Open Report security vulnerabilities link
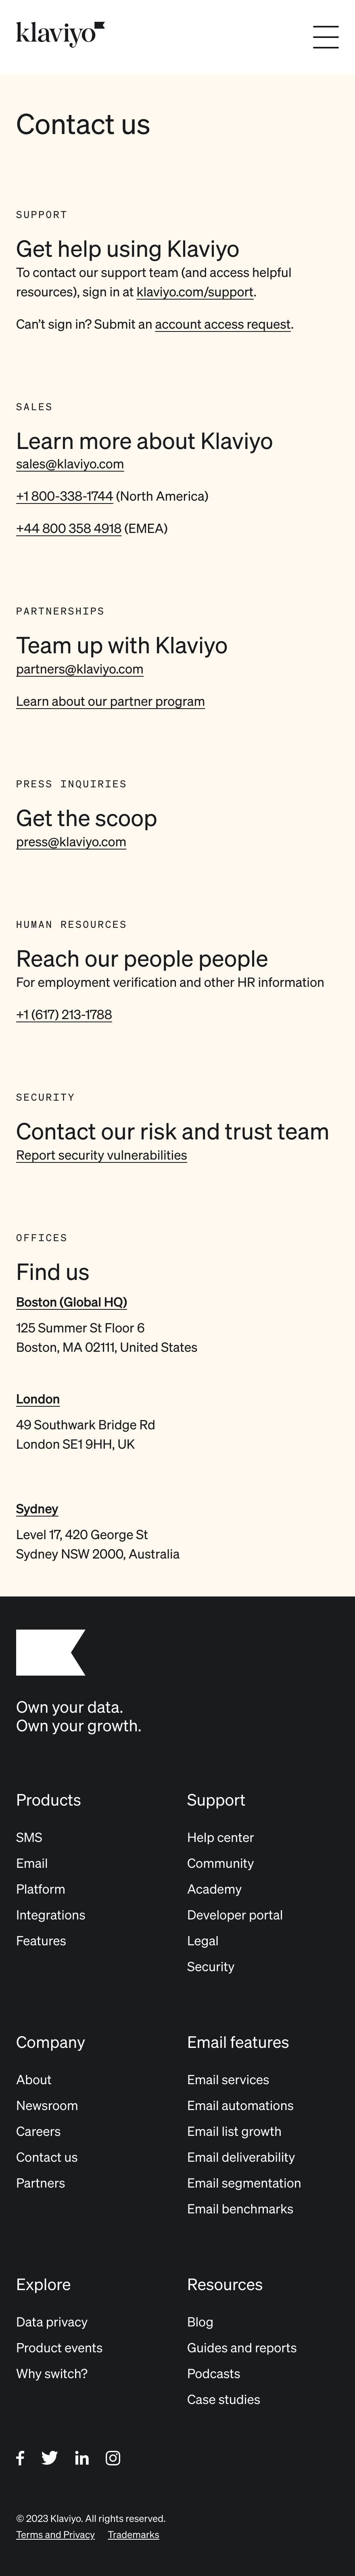355x2576 pixels. (101, 1155)
